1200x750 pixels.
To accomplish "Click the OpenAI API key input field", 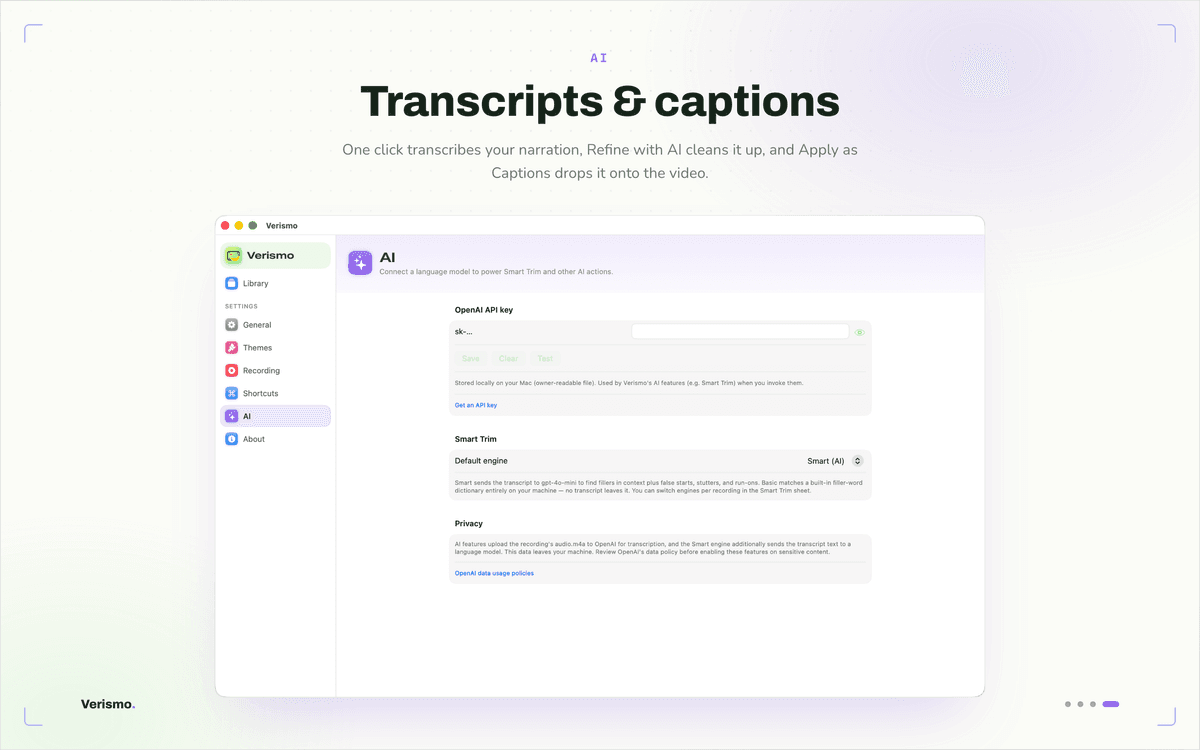I will 740,331.
